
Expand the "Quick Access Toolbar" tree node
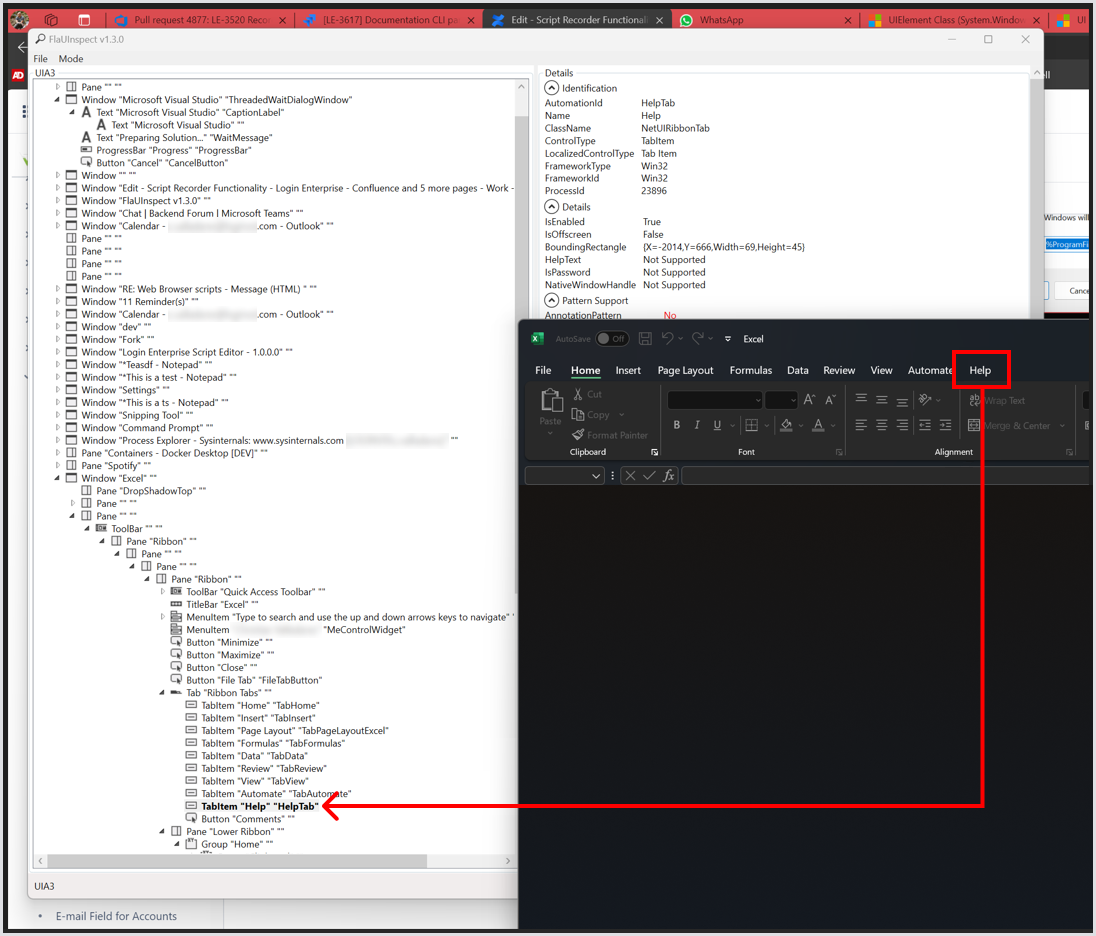pyautogui.click(x=163, y=592)
